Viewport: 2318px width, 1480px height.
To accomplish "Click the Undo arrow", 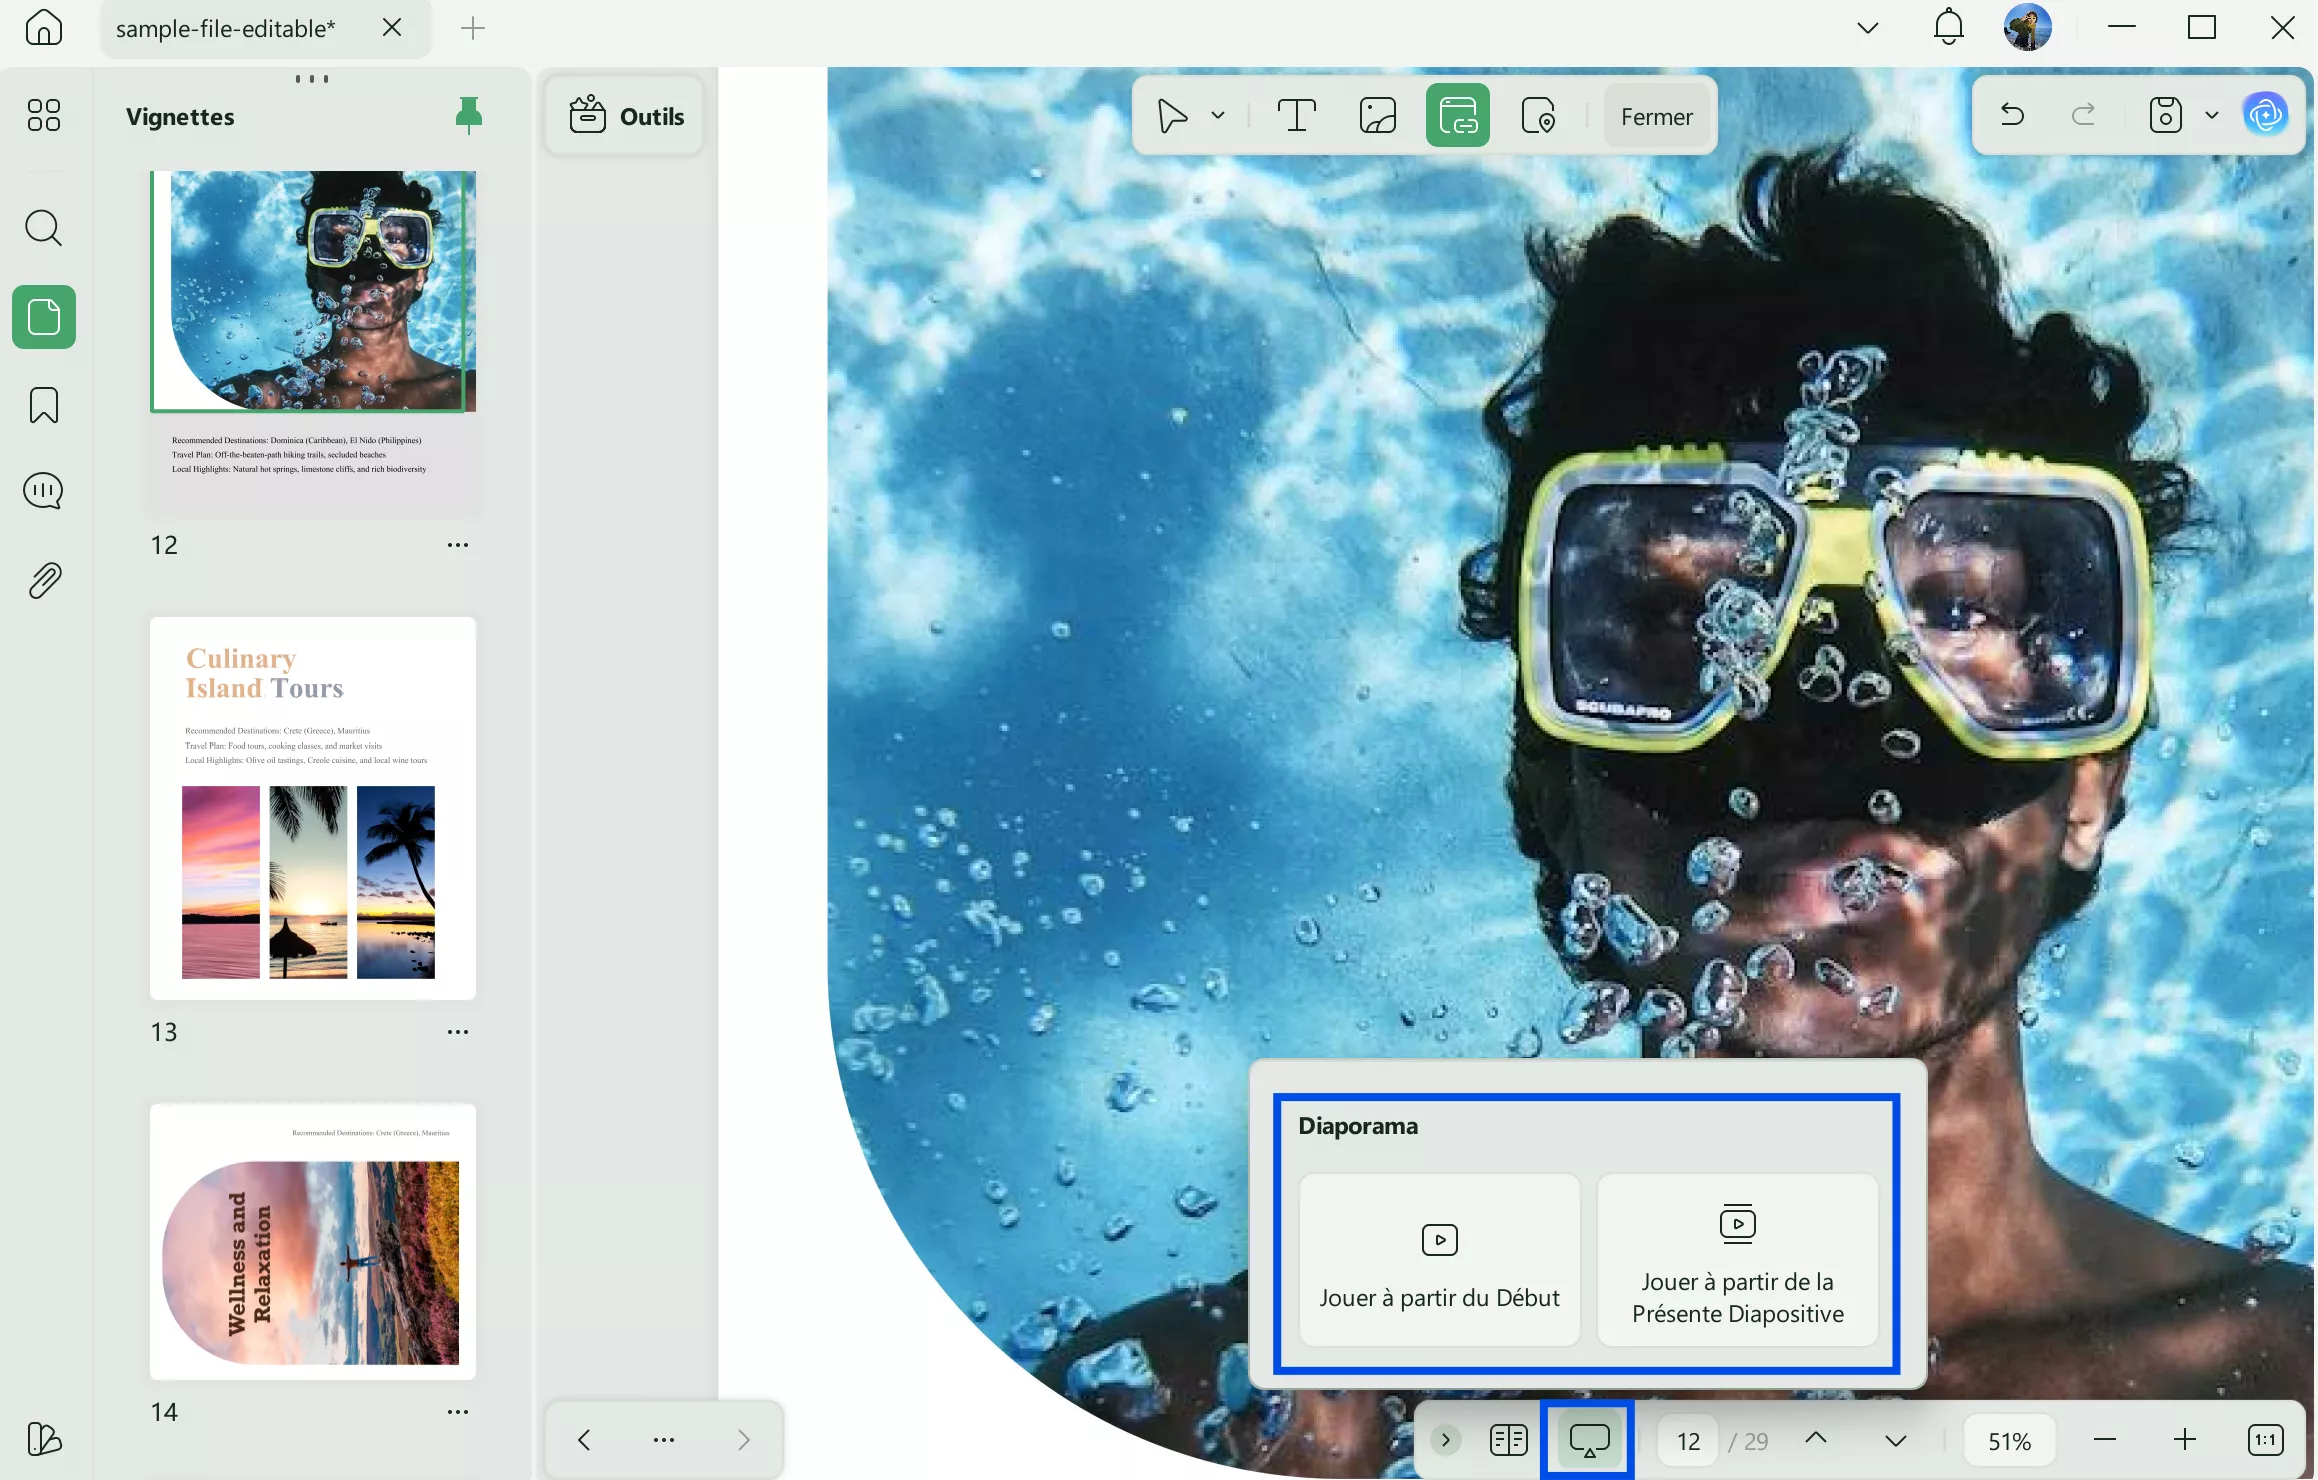I will pyautogui.click(x=2012, y=116).
